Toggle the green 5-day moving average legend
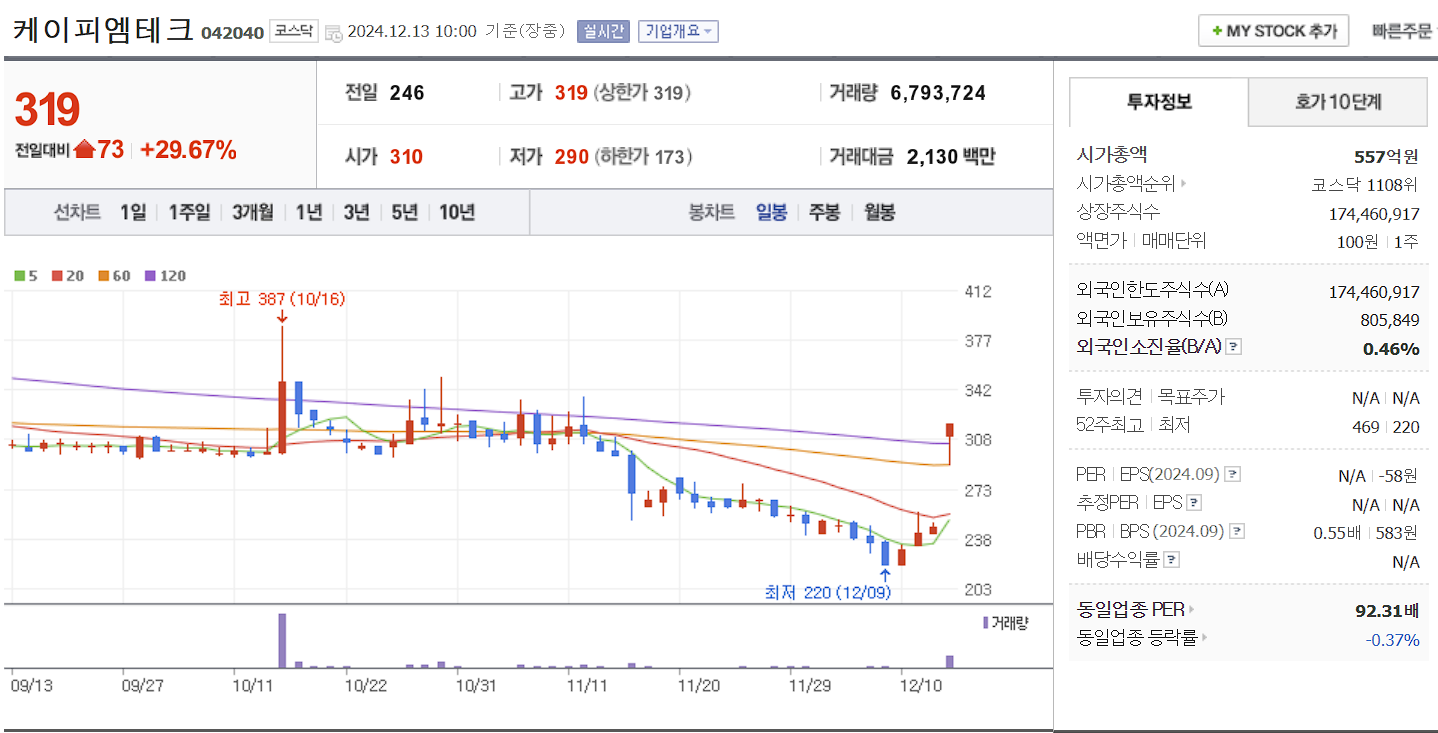The image size is (1438, 733). (21, 275)
